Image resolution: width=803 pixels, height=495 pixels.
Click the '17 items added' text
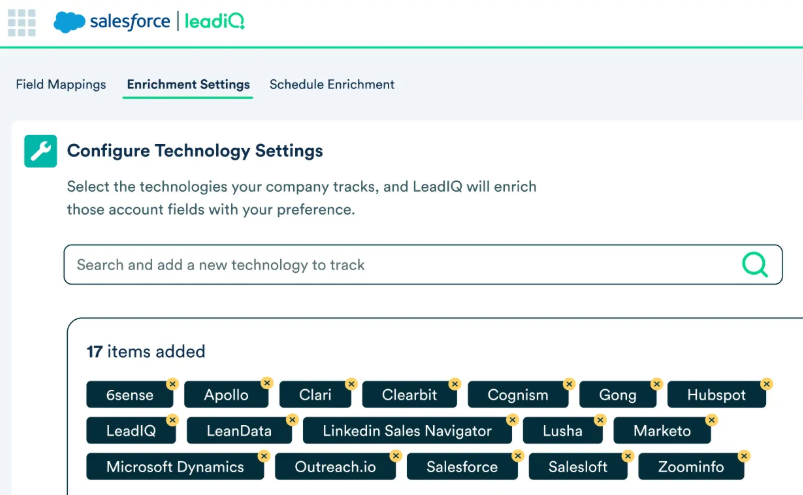point(146,351)
